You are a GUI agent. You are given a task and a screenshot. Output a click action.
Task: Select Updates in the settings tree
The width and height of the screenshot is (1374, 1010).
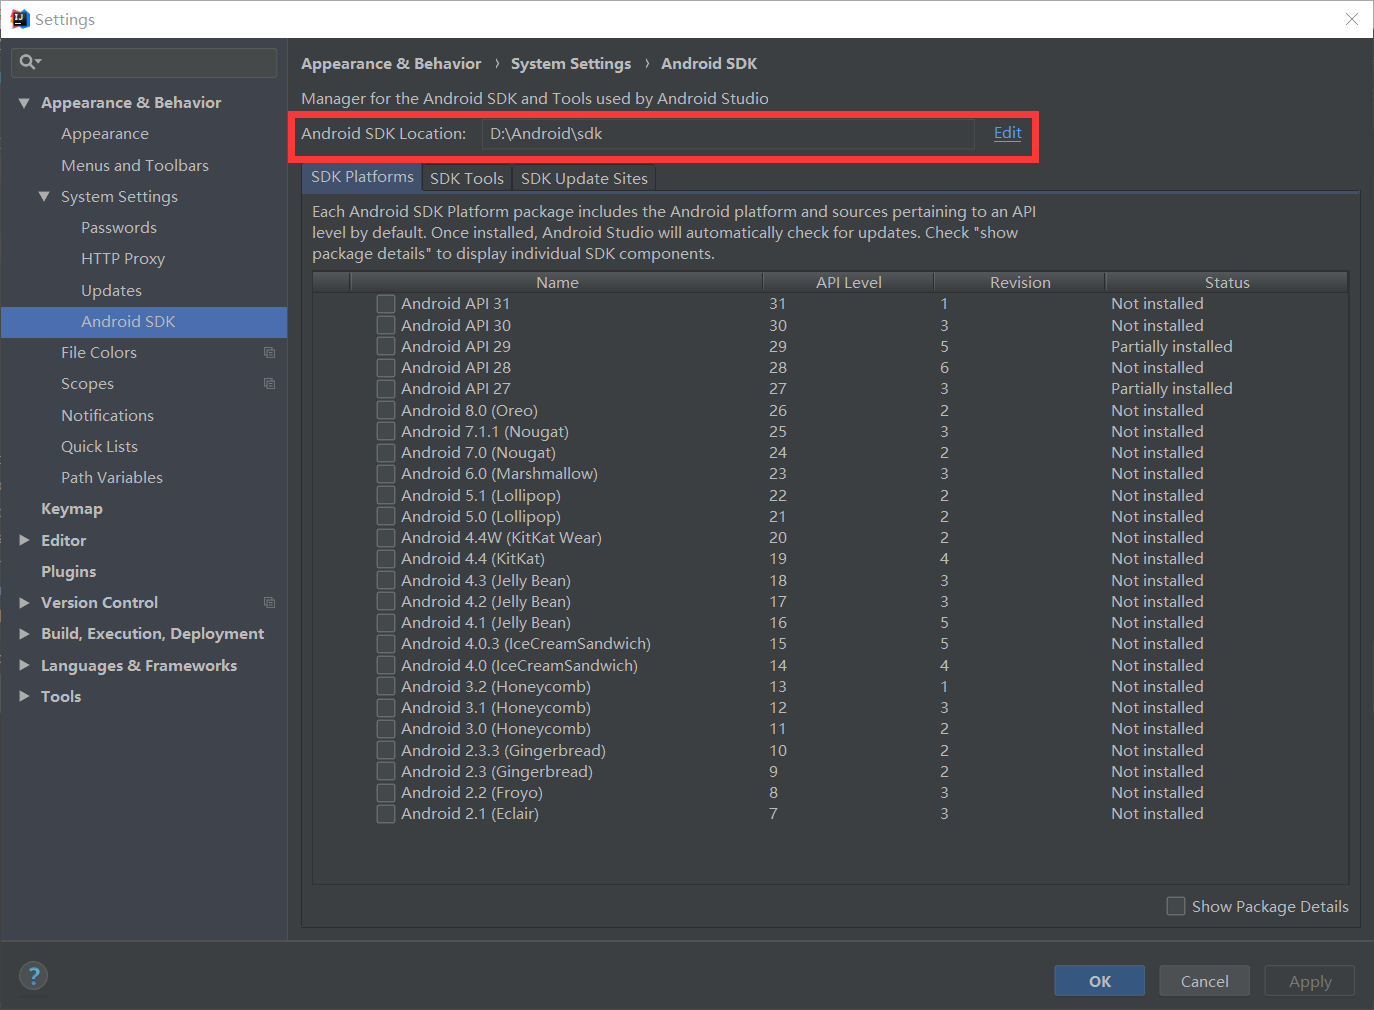pyautogui.click(x=111, y=290)
